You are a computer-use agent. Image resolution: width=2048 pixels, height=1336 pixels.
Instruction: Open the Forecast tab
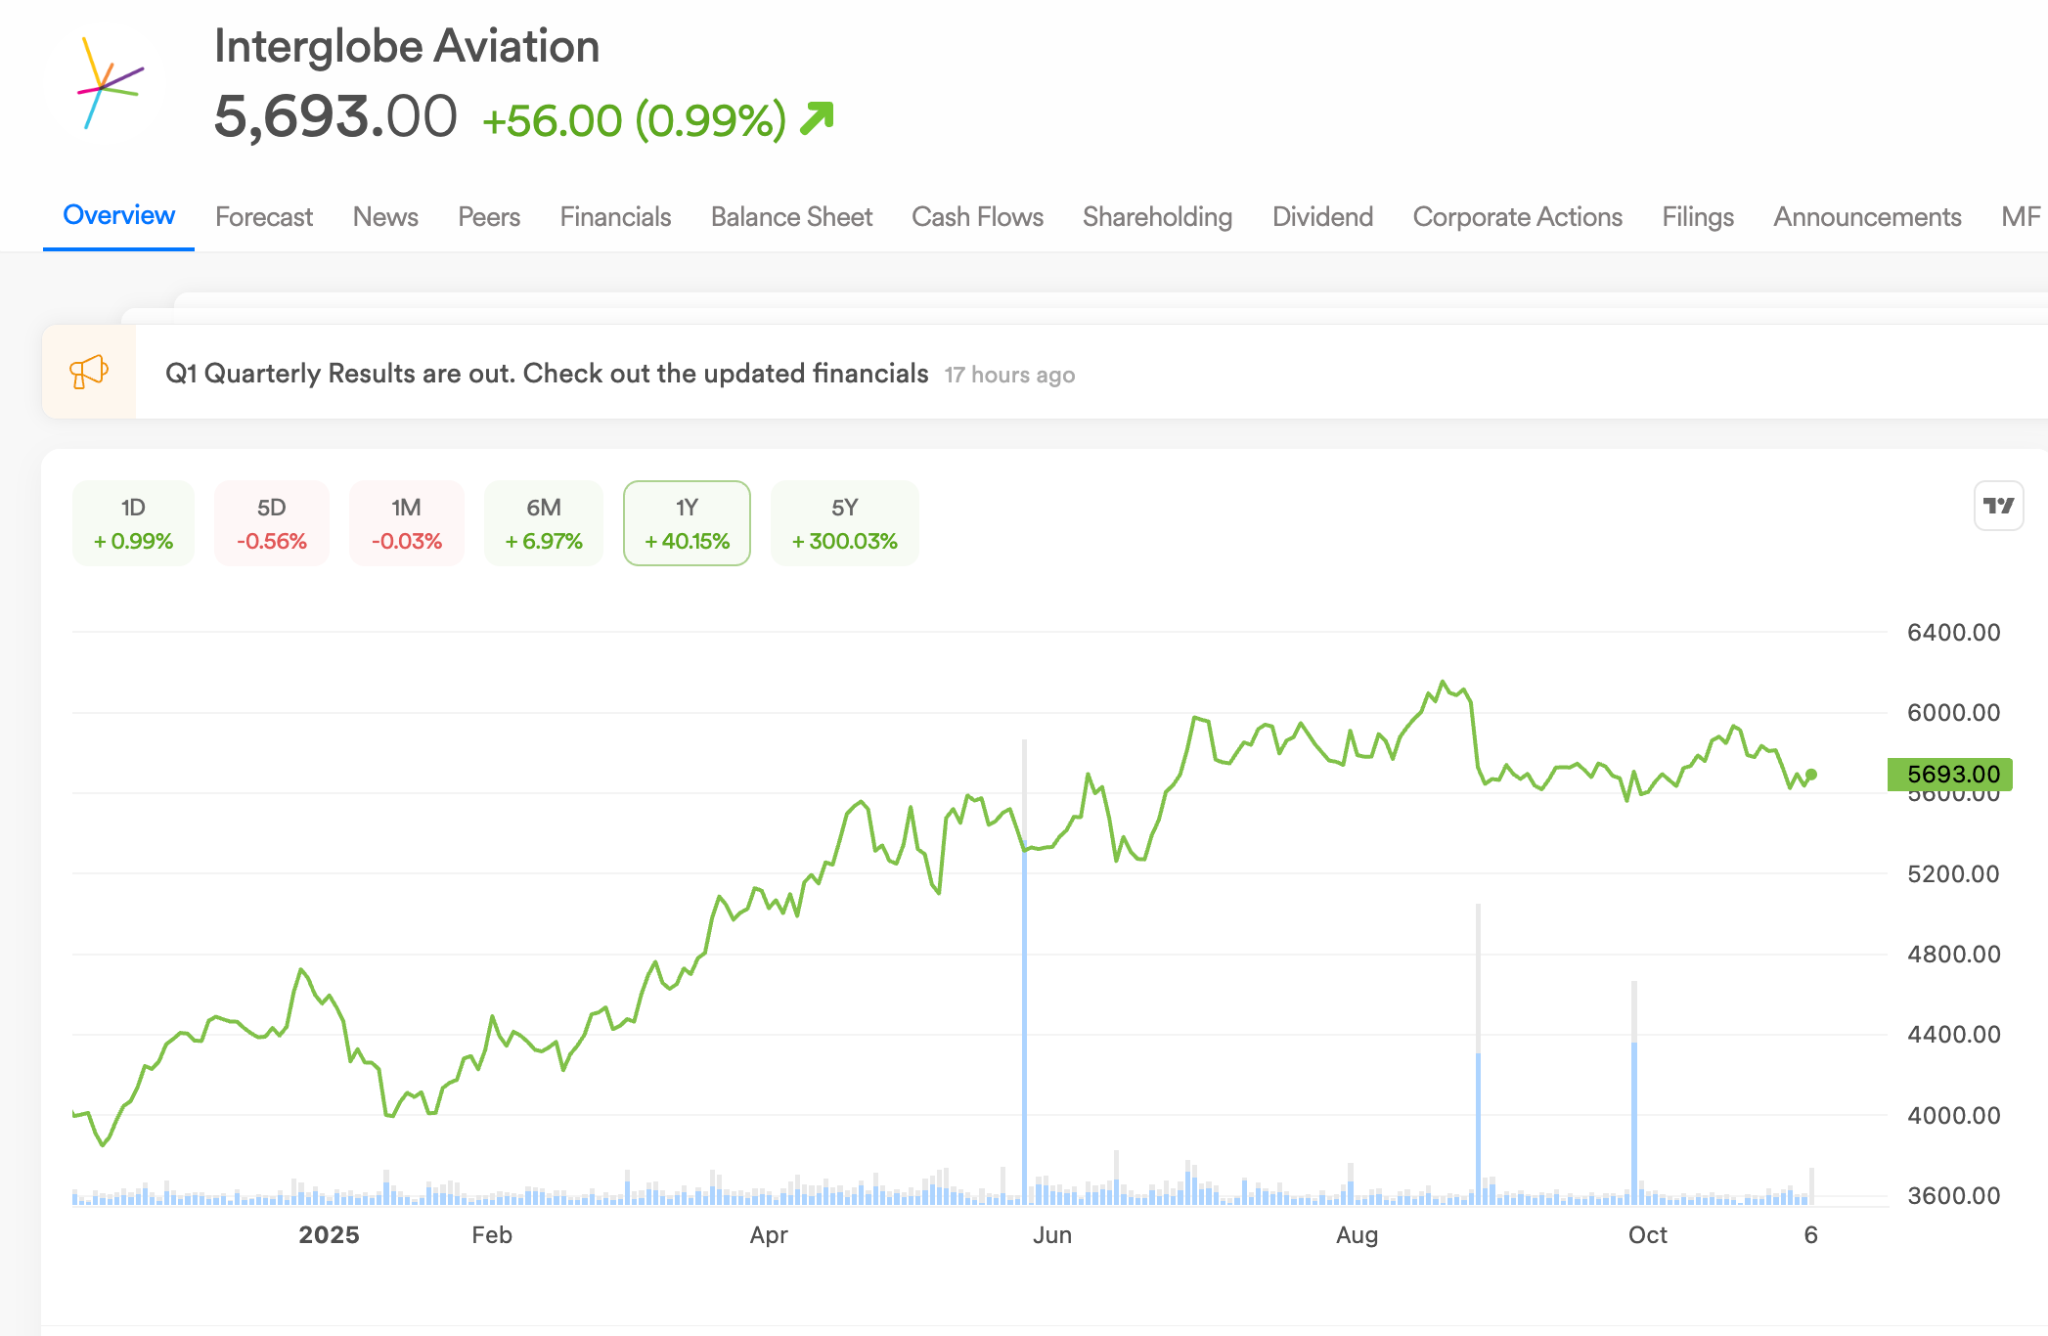point(264,217)
